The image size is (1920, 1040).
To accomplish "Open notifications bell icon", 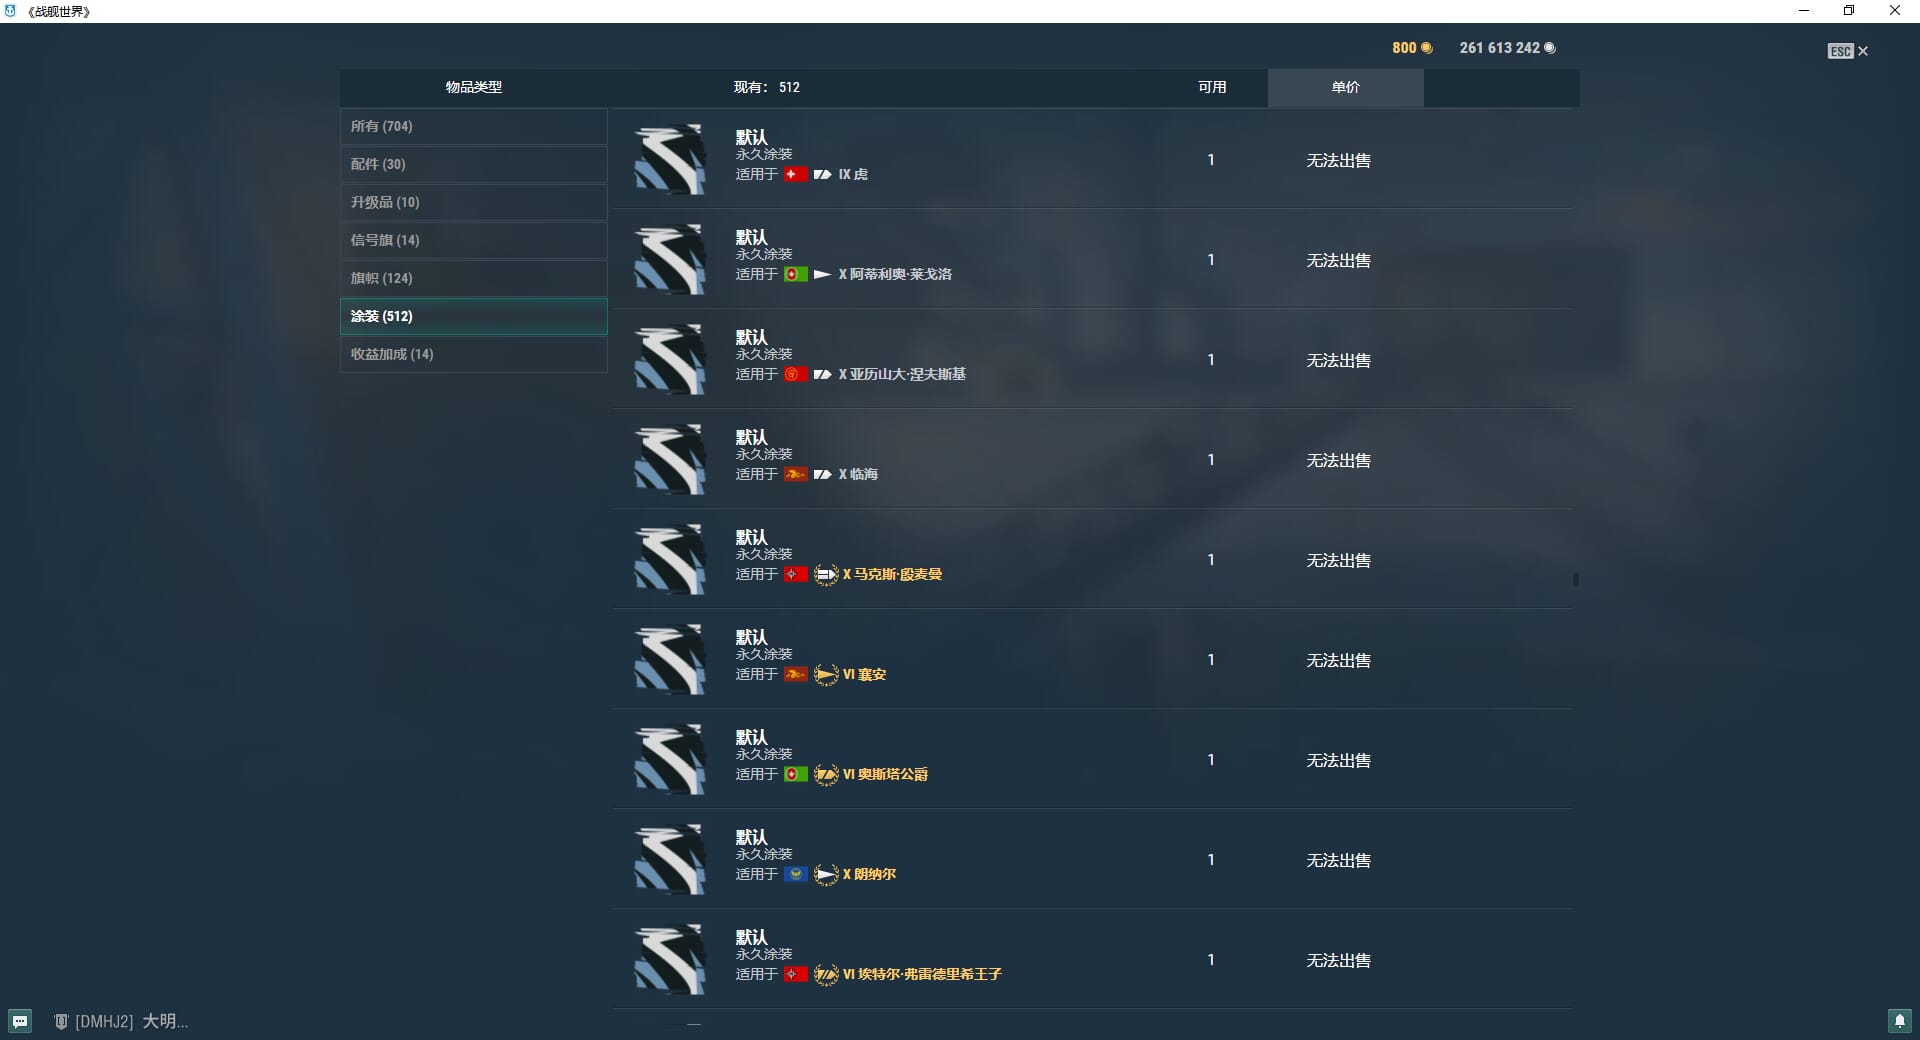I will 1899,1021.
